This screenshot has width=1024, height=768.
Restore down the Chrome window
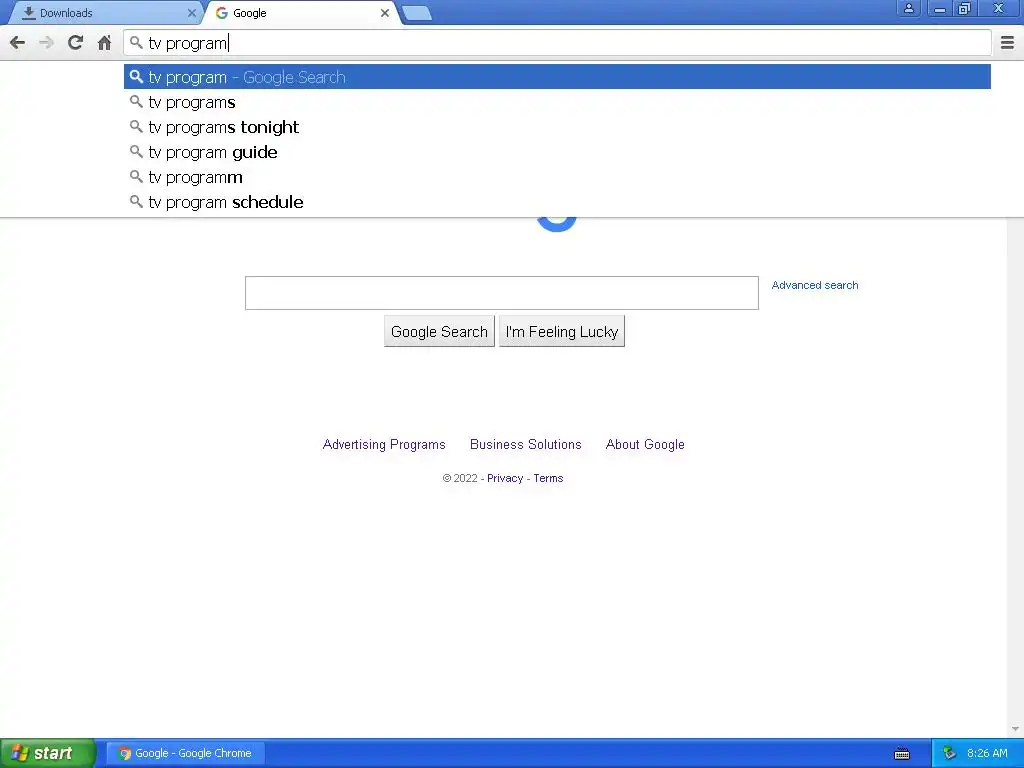coord(965,8)
